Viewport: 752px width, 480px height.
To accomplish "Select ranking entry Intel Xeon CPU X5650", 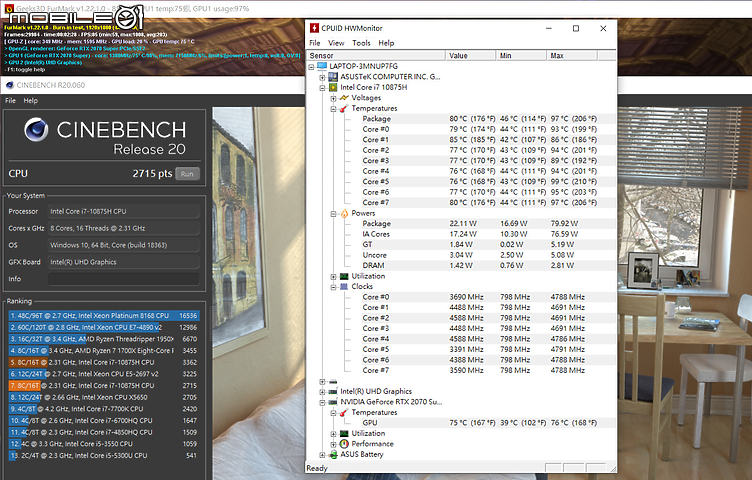I will 103,398.
